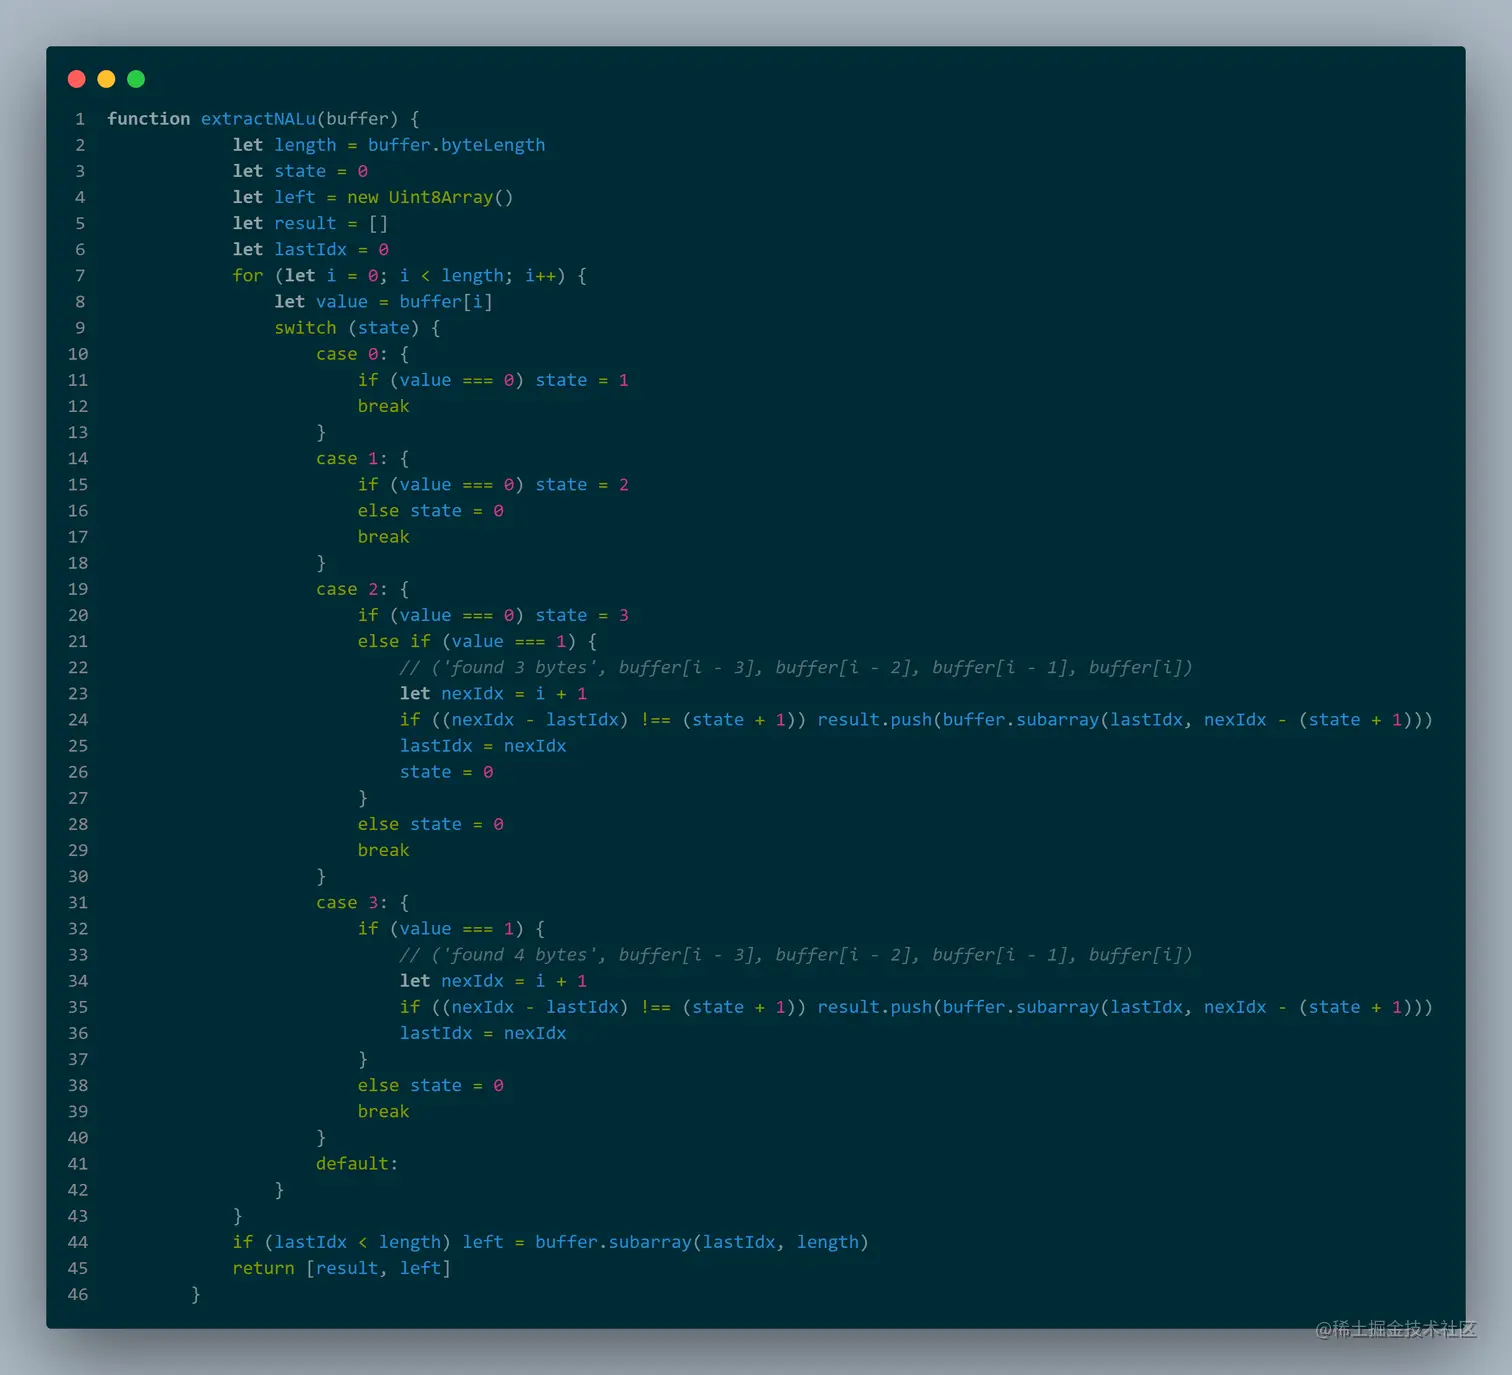Click the 'case 2: {' label
Screen dimensions: 1512x1375
tap(362, 589)
